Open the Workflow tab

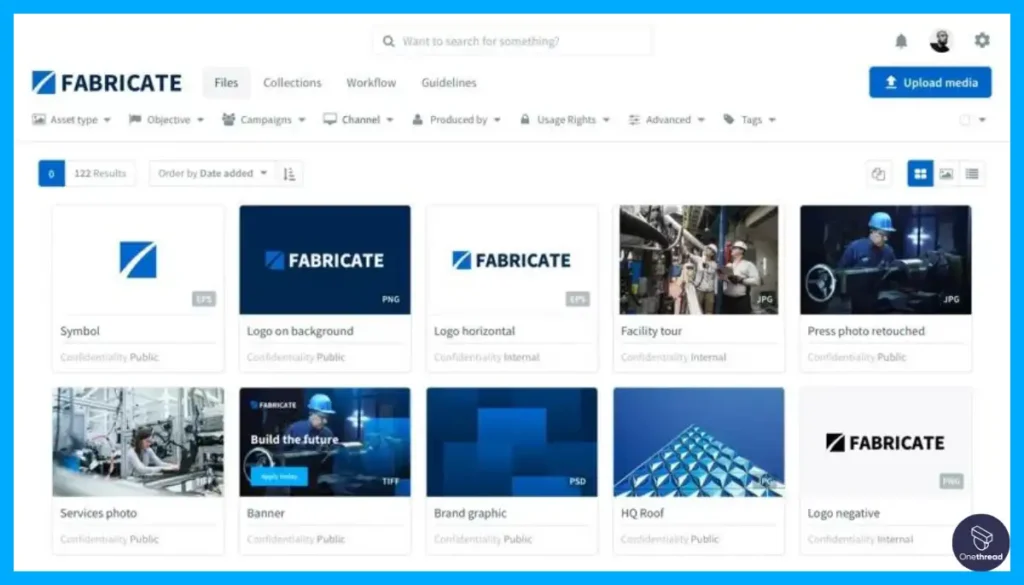pos(371,83)
